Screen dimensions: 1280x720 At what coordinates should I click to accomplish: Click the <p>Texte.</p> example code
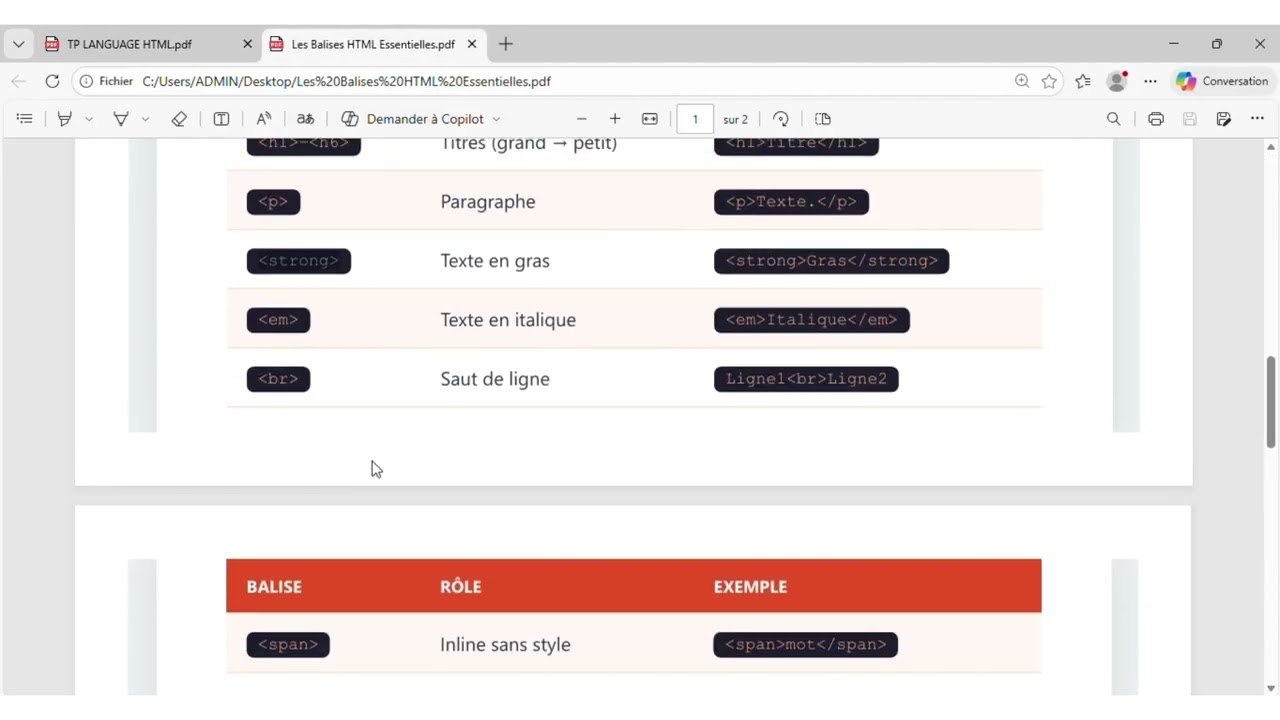(791, 201)
